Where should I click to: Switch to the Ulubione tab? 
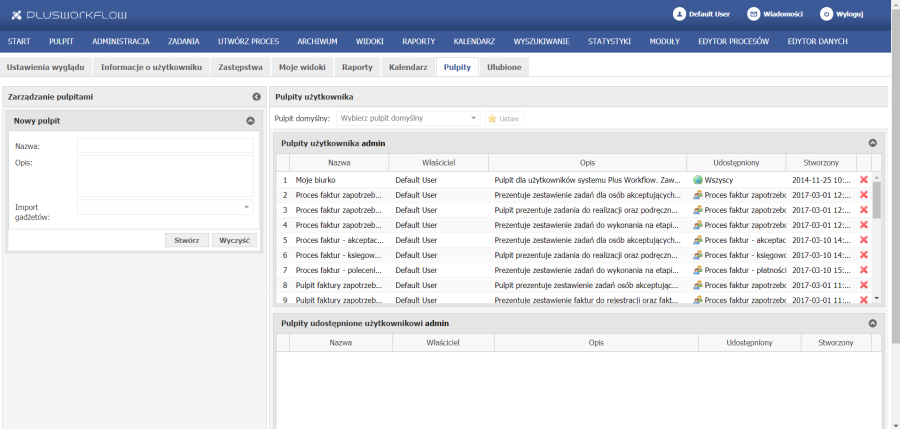pyautogui.click(x=503, y=67)
